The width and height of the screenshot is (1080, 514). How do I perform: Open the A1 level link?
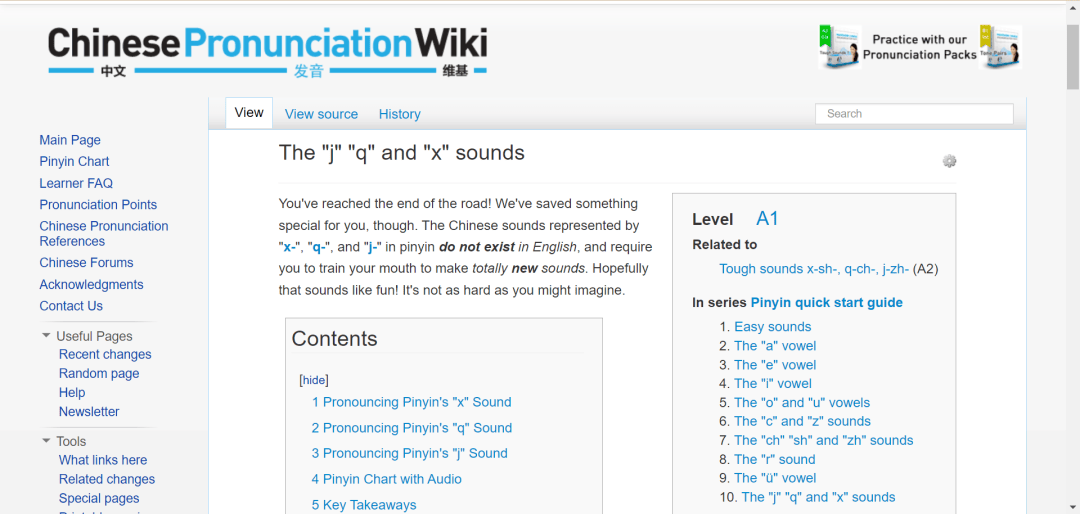pos(767,219)
